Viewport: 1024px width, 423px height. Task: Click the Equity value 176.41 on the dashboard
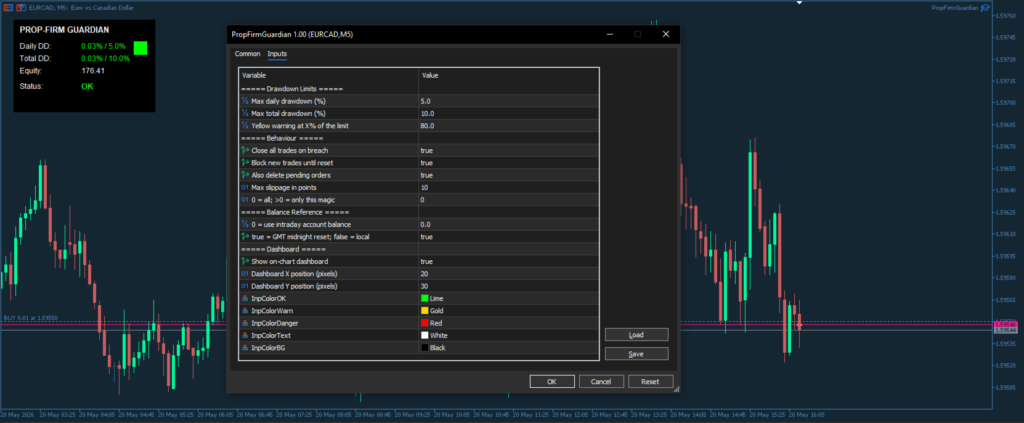tap(93, 70)
